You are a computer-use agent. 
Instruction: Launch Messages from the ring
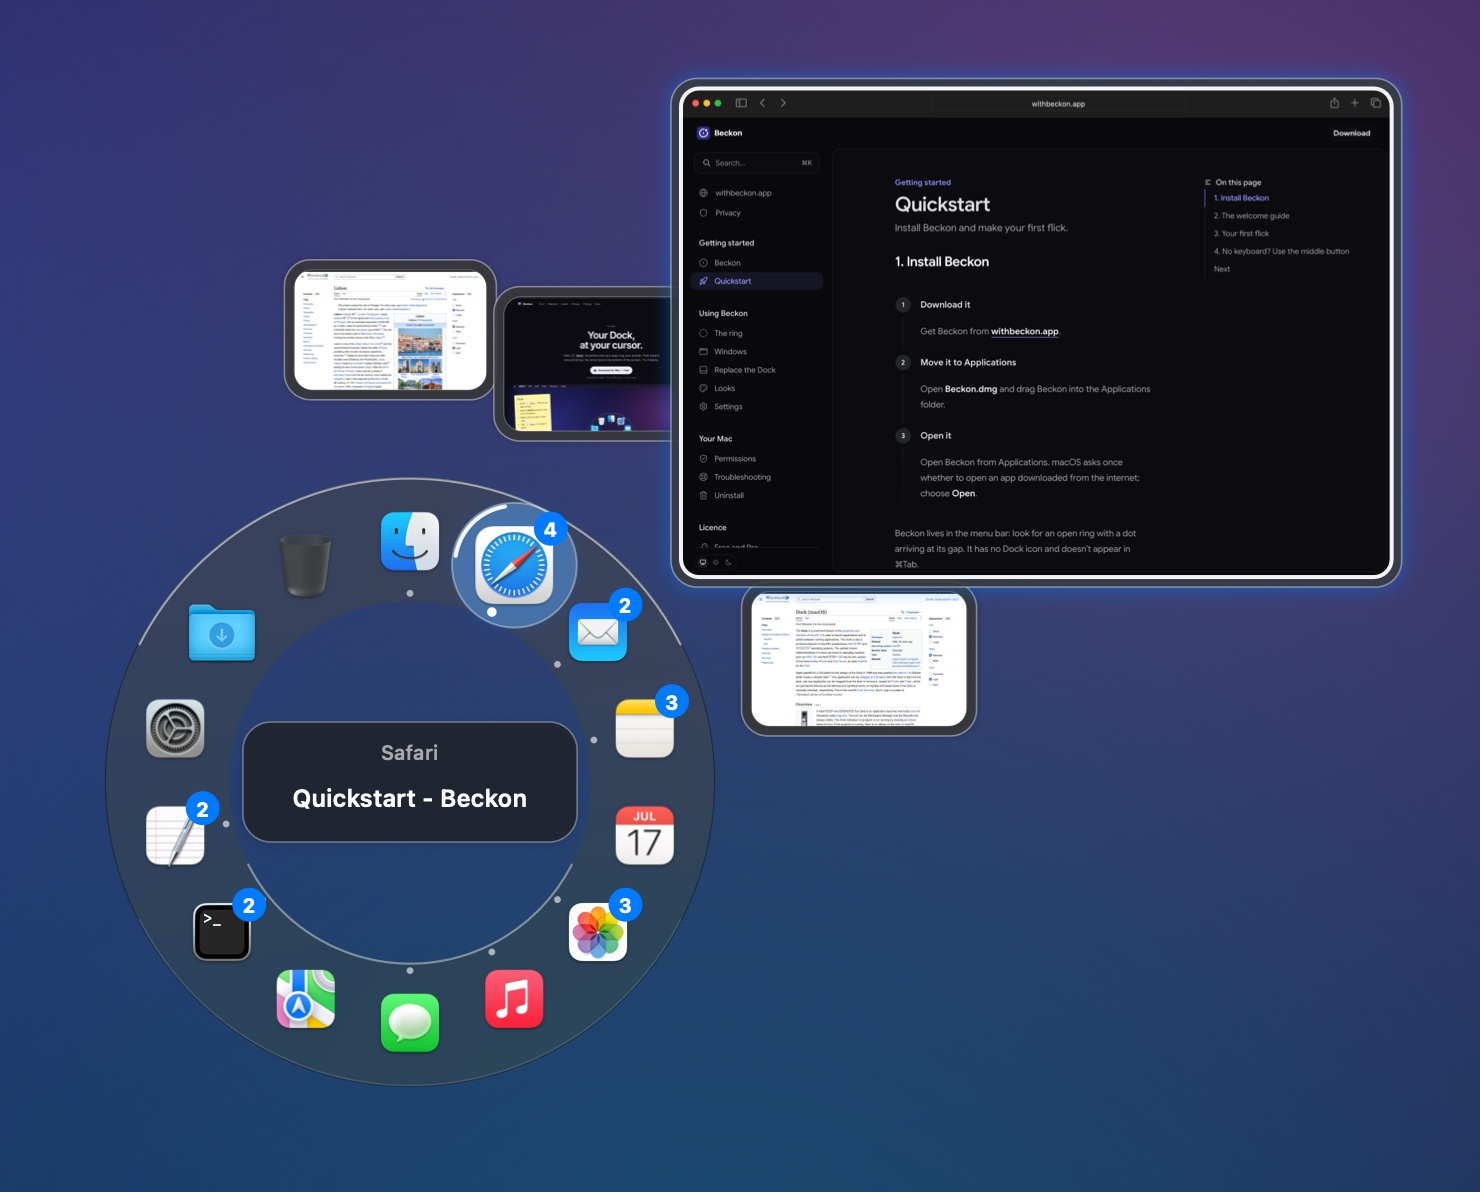410,1023
